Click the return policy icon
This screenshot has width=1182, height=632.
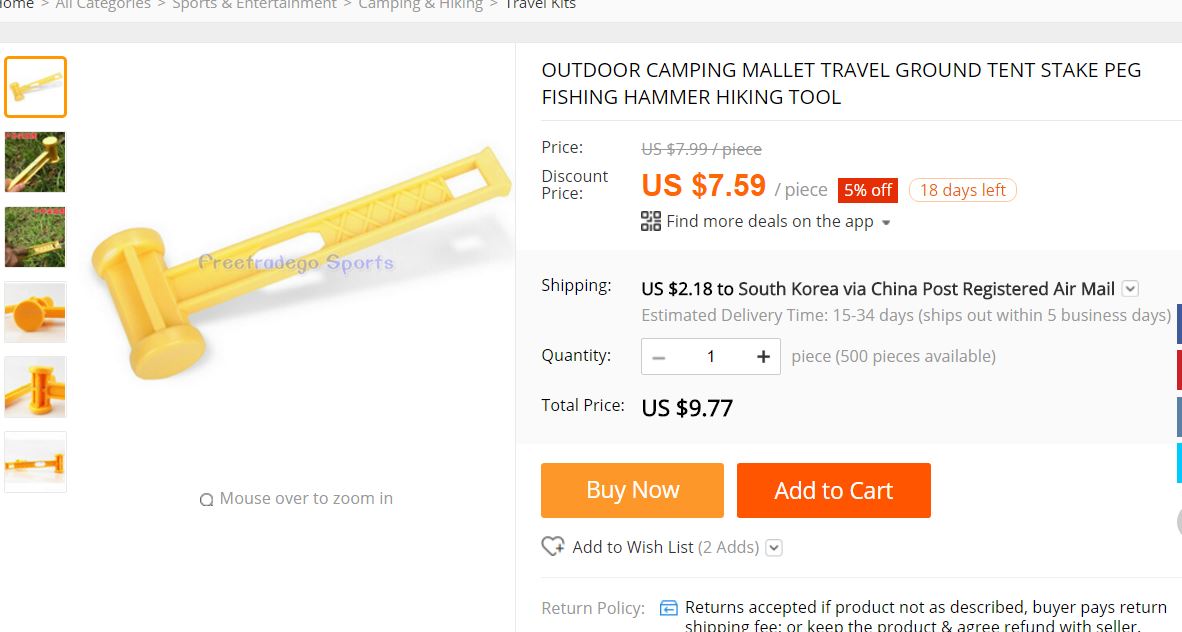pyautogui.click(x=668, y=608)
